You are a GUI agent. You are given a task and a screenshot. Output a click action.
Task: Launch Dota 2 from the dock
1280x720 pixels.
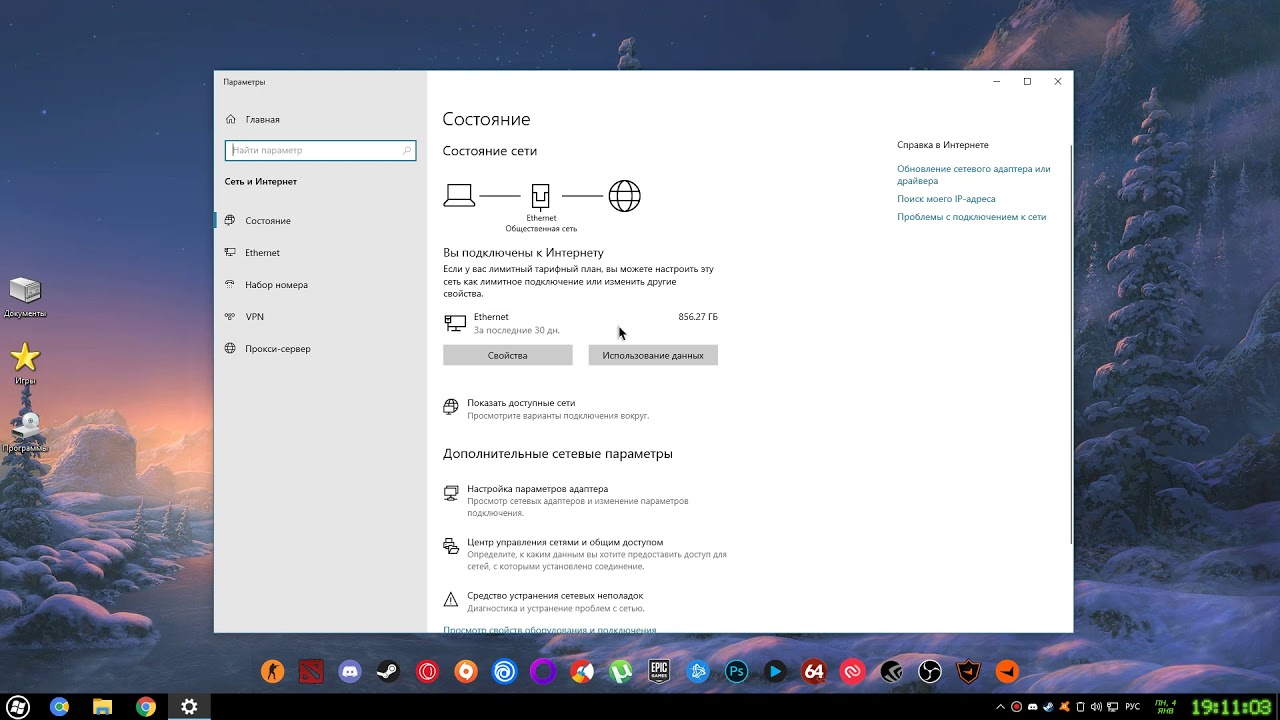point(311,671)
